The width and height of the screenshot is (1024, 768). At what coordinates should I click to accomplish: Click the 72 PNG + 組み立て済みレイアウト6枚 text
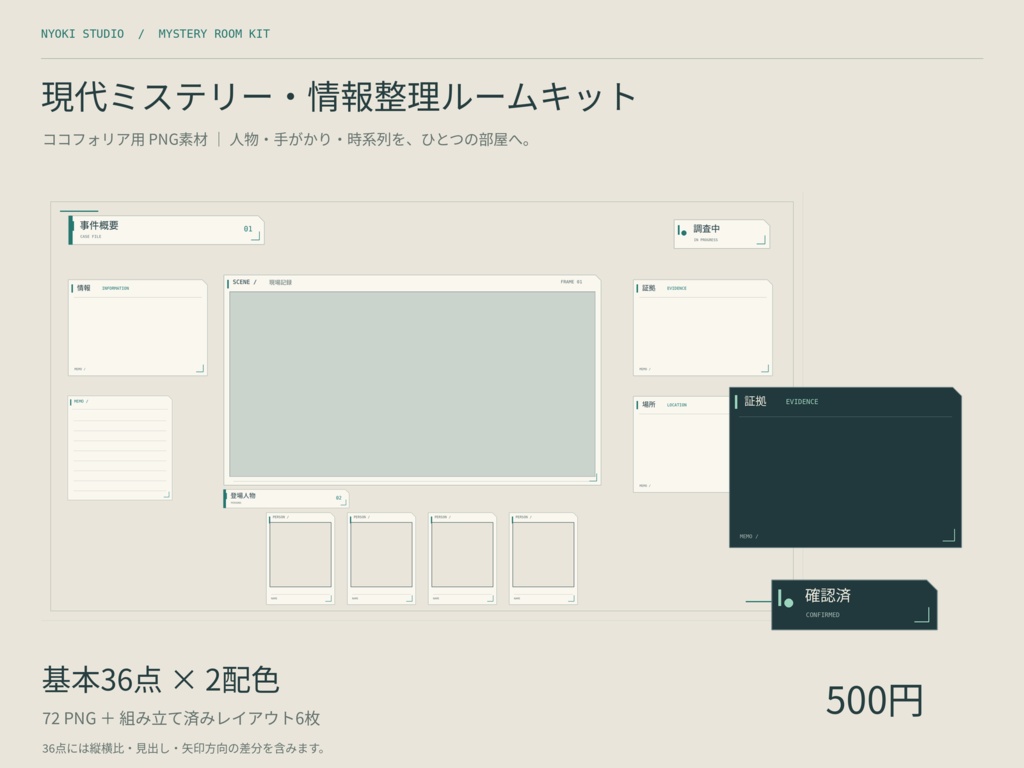point(182,718)
